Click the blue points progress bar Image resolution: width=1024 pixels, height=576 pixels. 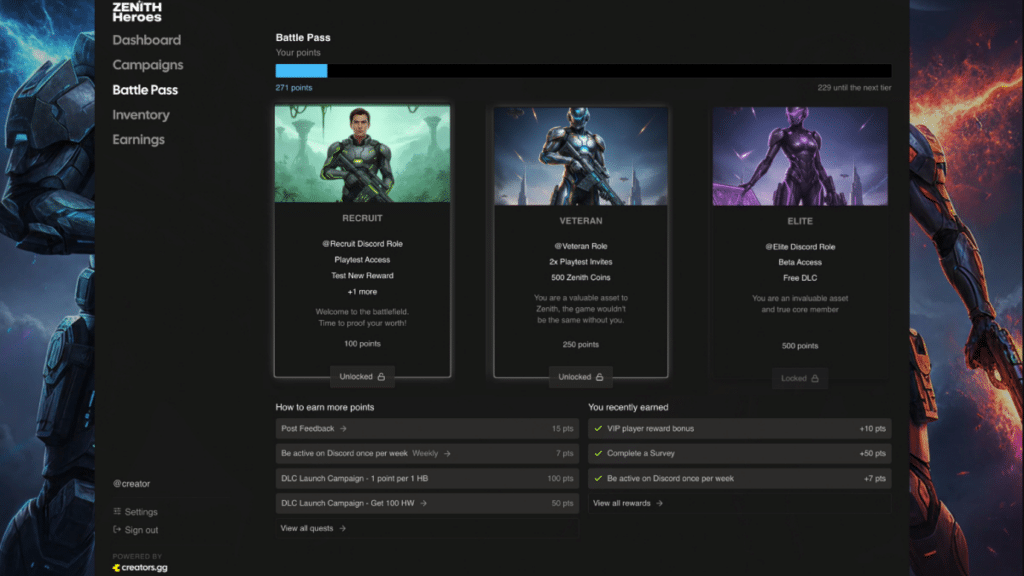click(301, 71)
